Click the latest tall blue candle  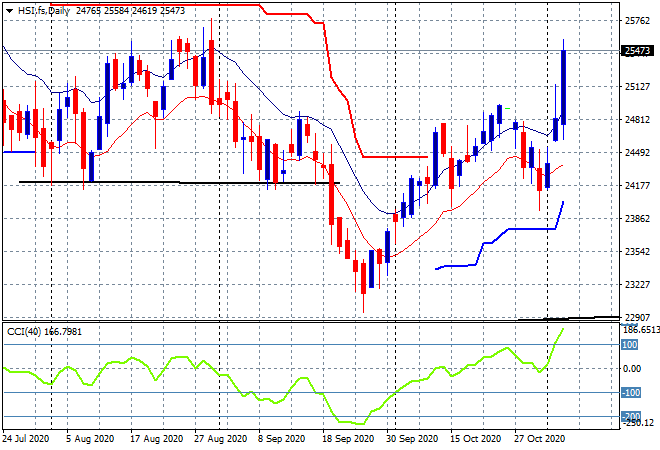point(563,88)
